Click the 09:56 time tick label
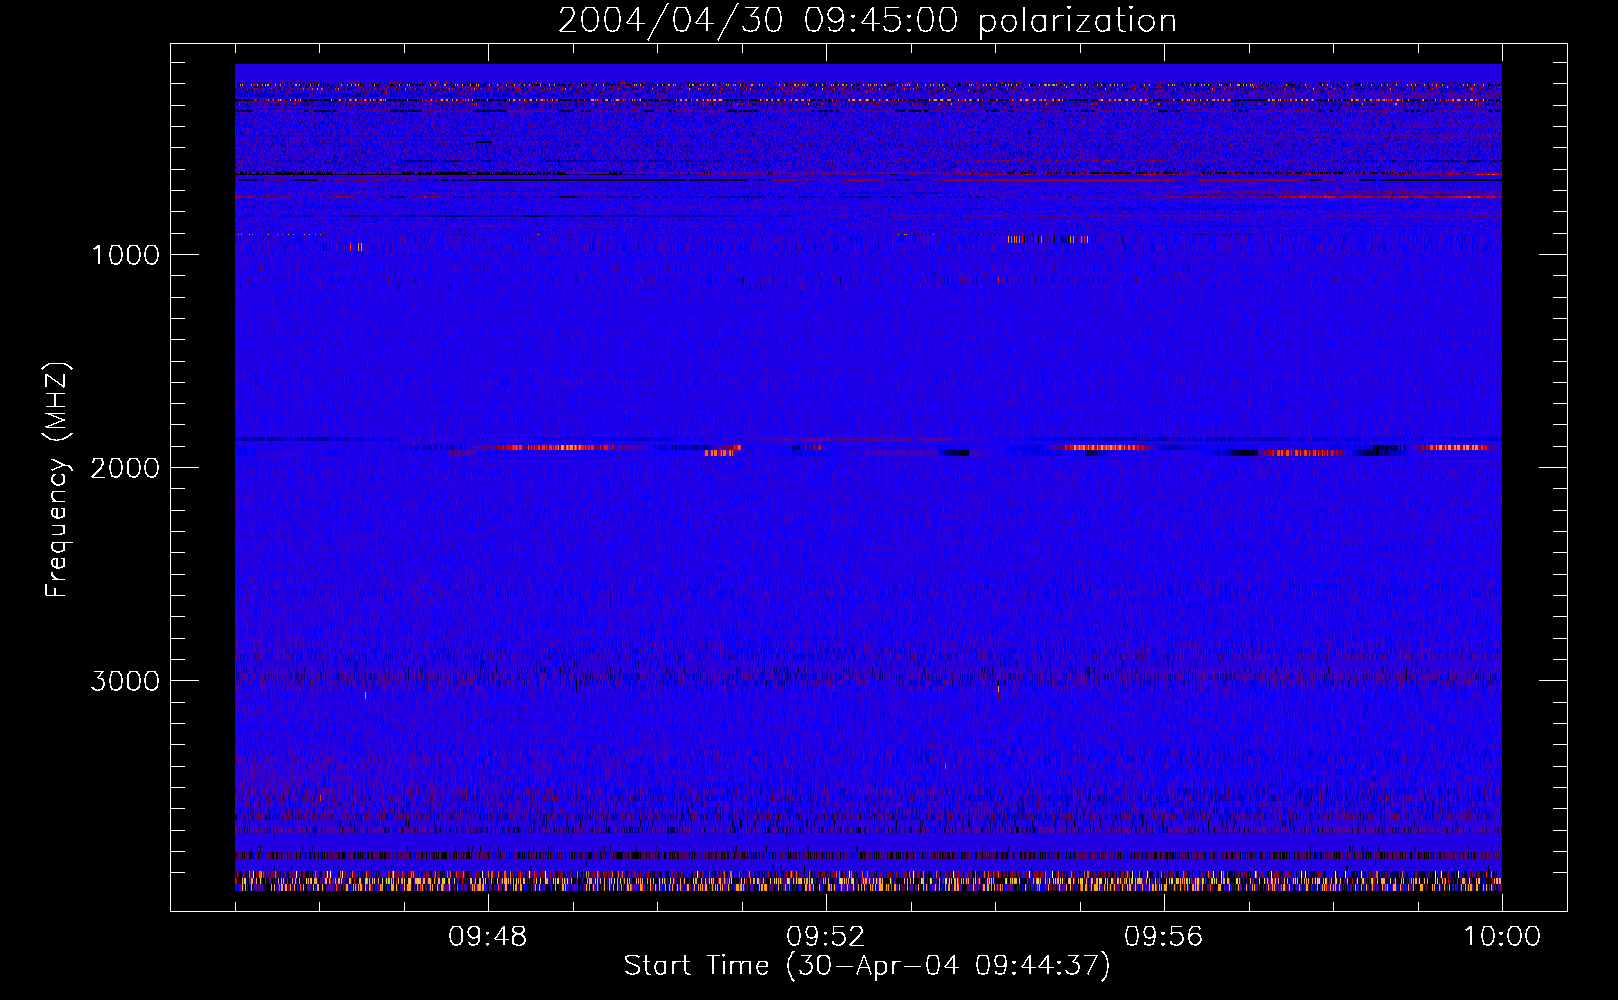Screen dimensions: 1618x1000 [1164, 937]
